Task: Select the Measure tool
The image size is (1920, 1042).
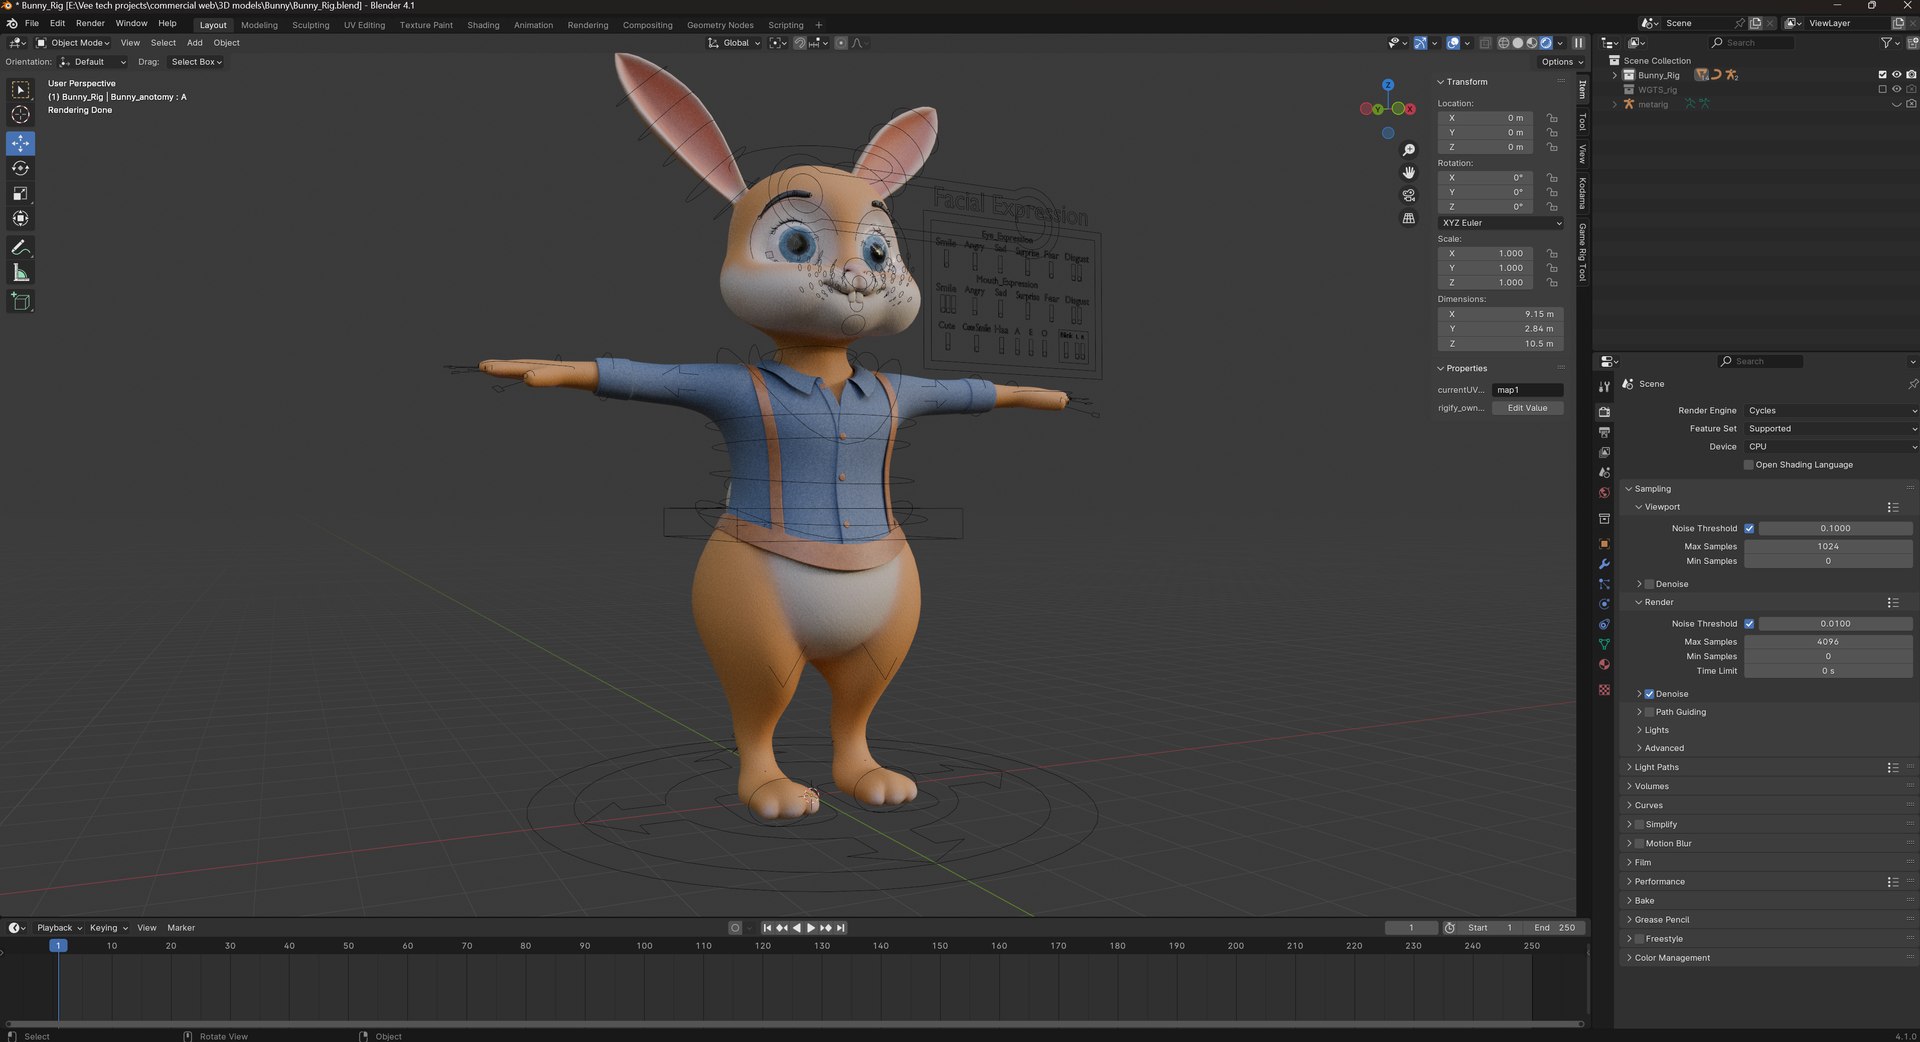Action: pos(20,272)
